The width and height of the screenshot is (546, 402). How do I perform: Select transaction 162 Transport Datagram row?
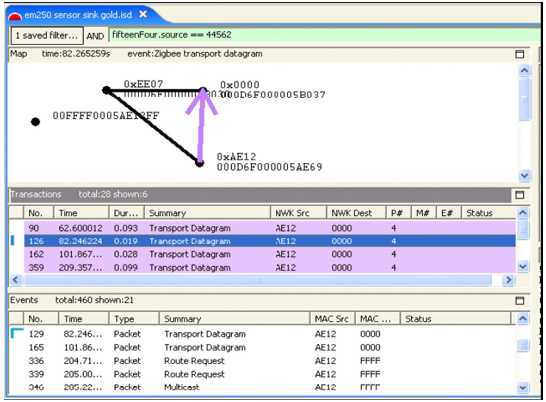click(x=270, y=254)
